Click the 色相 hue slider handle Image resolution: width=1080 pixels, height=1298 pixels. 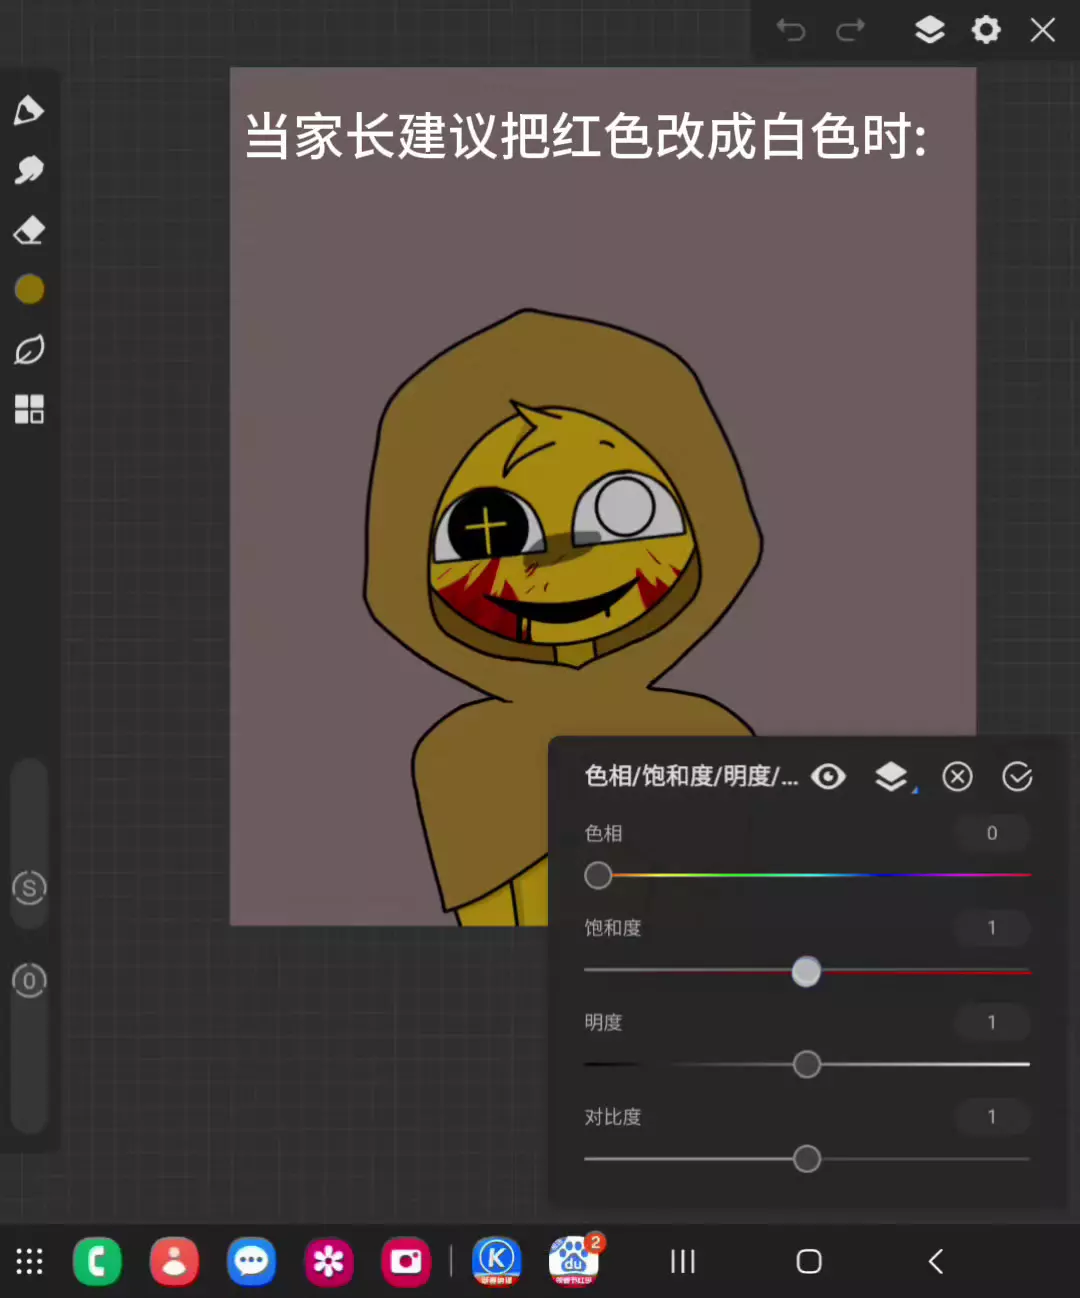[598, 875]
